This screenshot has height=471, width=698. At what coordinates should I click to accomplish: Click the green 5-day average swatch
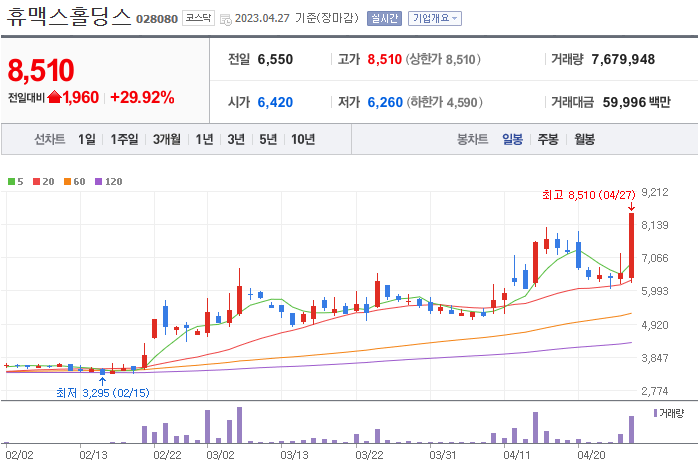click(x=12, y=182)
